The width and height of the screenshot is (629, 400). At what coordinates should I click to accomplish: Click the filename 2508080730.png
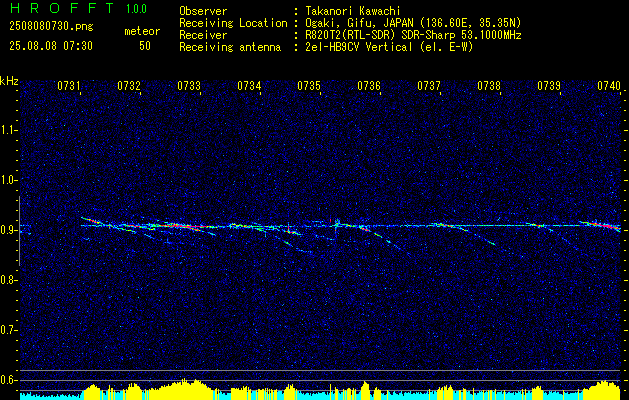pos(51,27)
